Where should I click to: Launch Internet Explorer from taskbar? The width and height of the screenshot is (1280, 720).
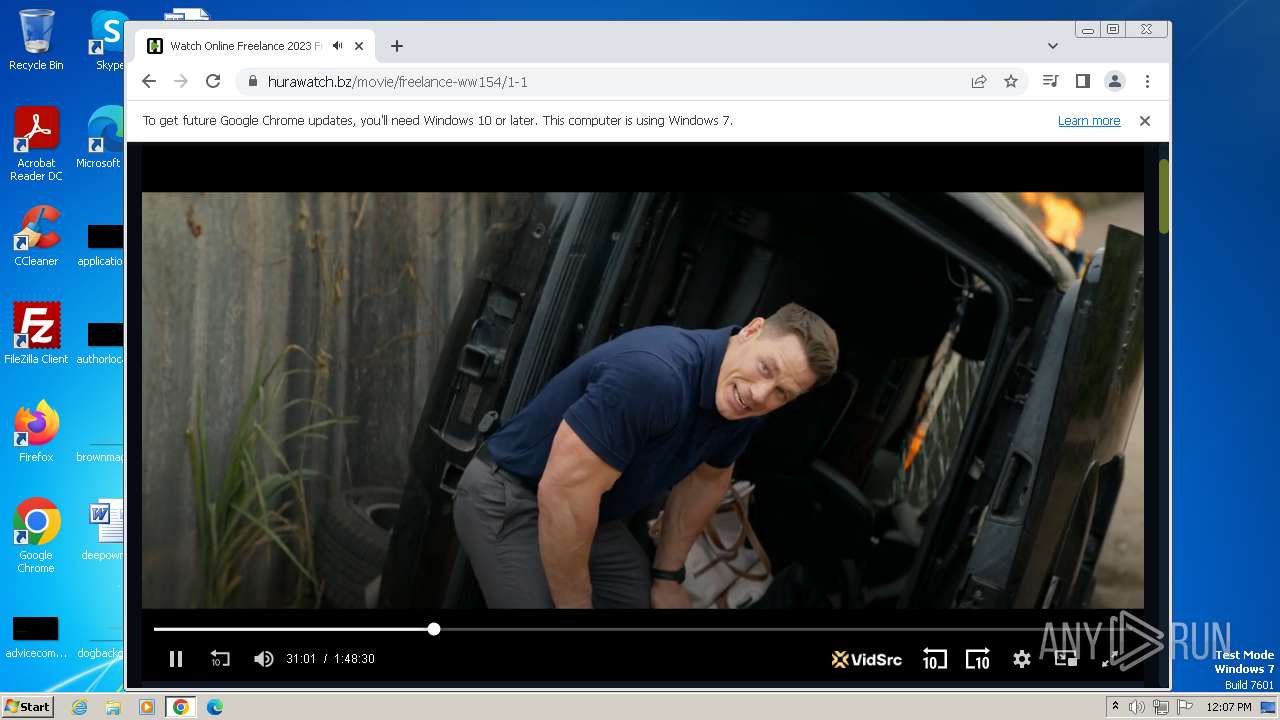click(80, 707)
